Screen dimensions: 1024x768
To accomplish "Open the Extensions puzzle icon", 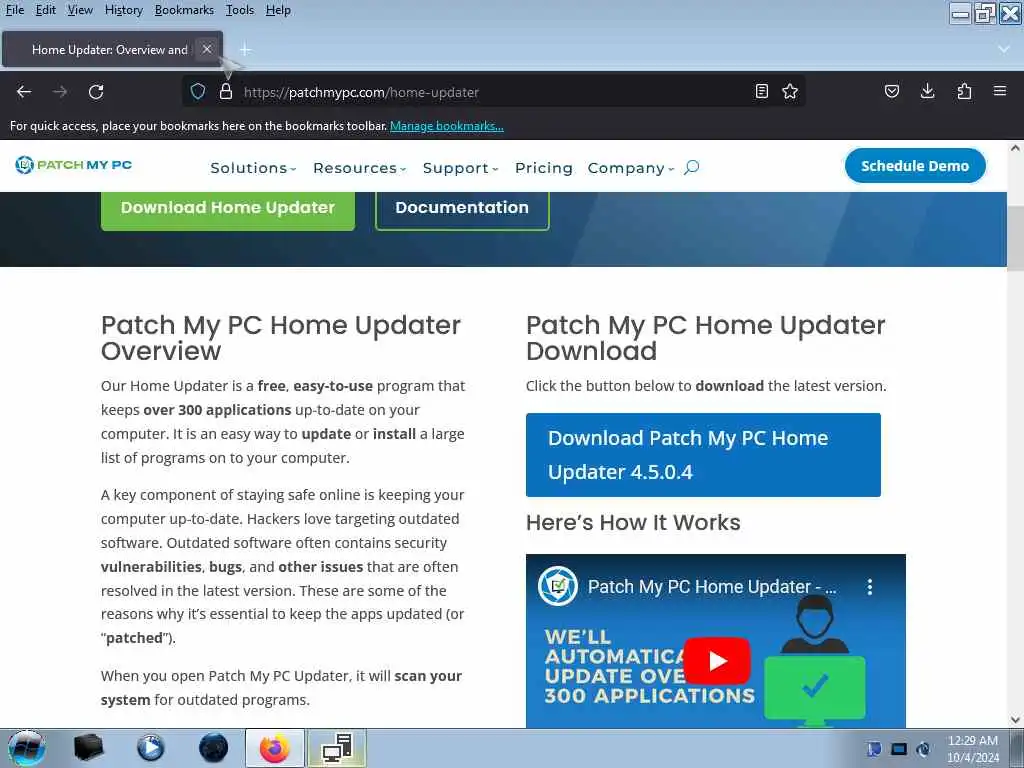I will point(964,91).
